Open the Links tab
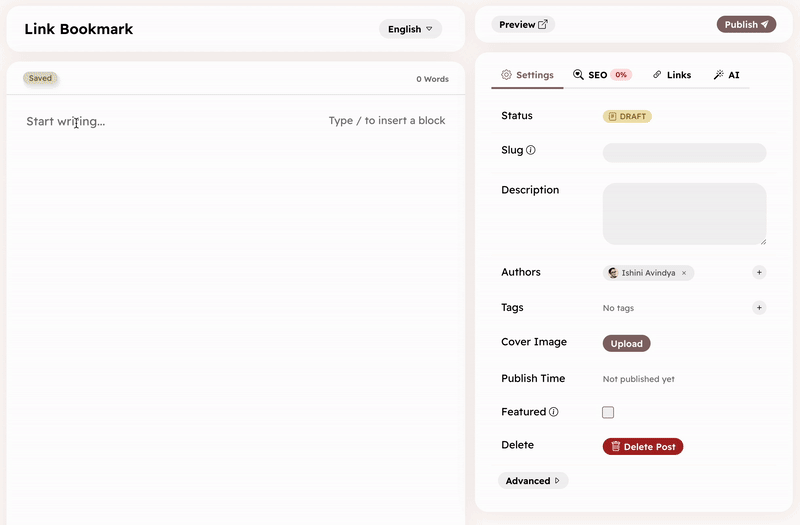Screen dimensions: 800x525 672,75
